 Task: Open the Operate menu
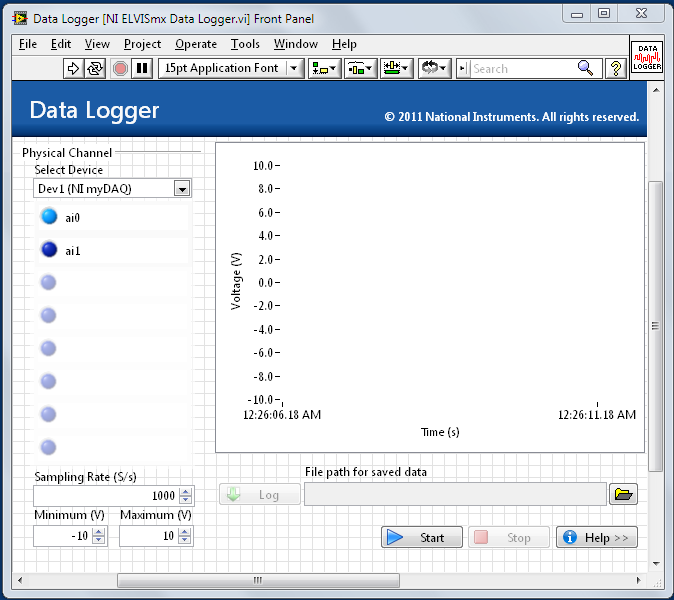195,44
